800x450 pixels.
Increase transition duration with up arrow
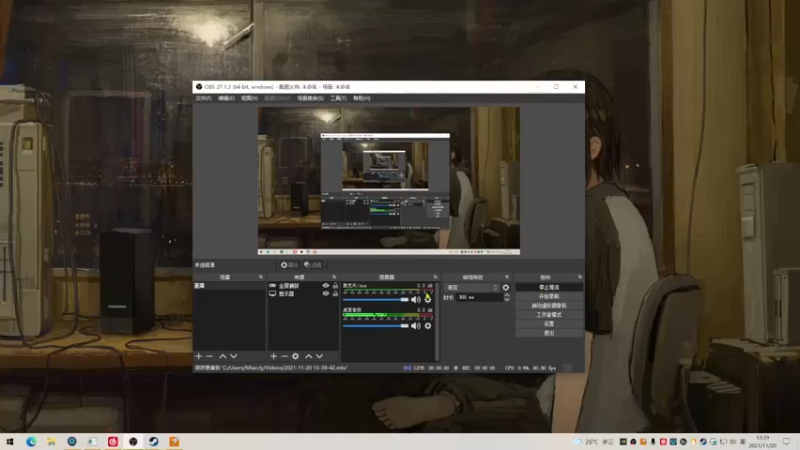(x=507, y=295)
